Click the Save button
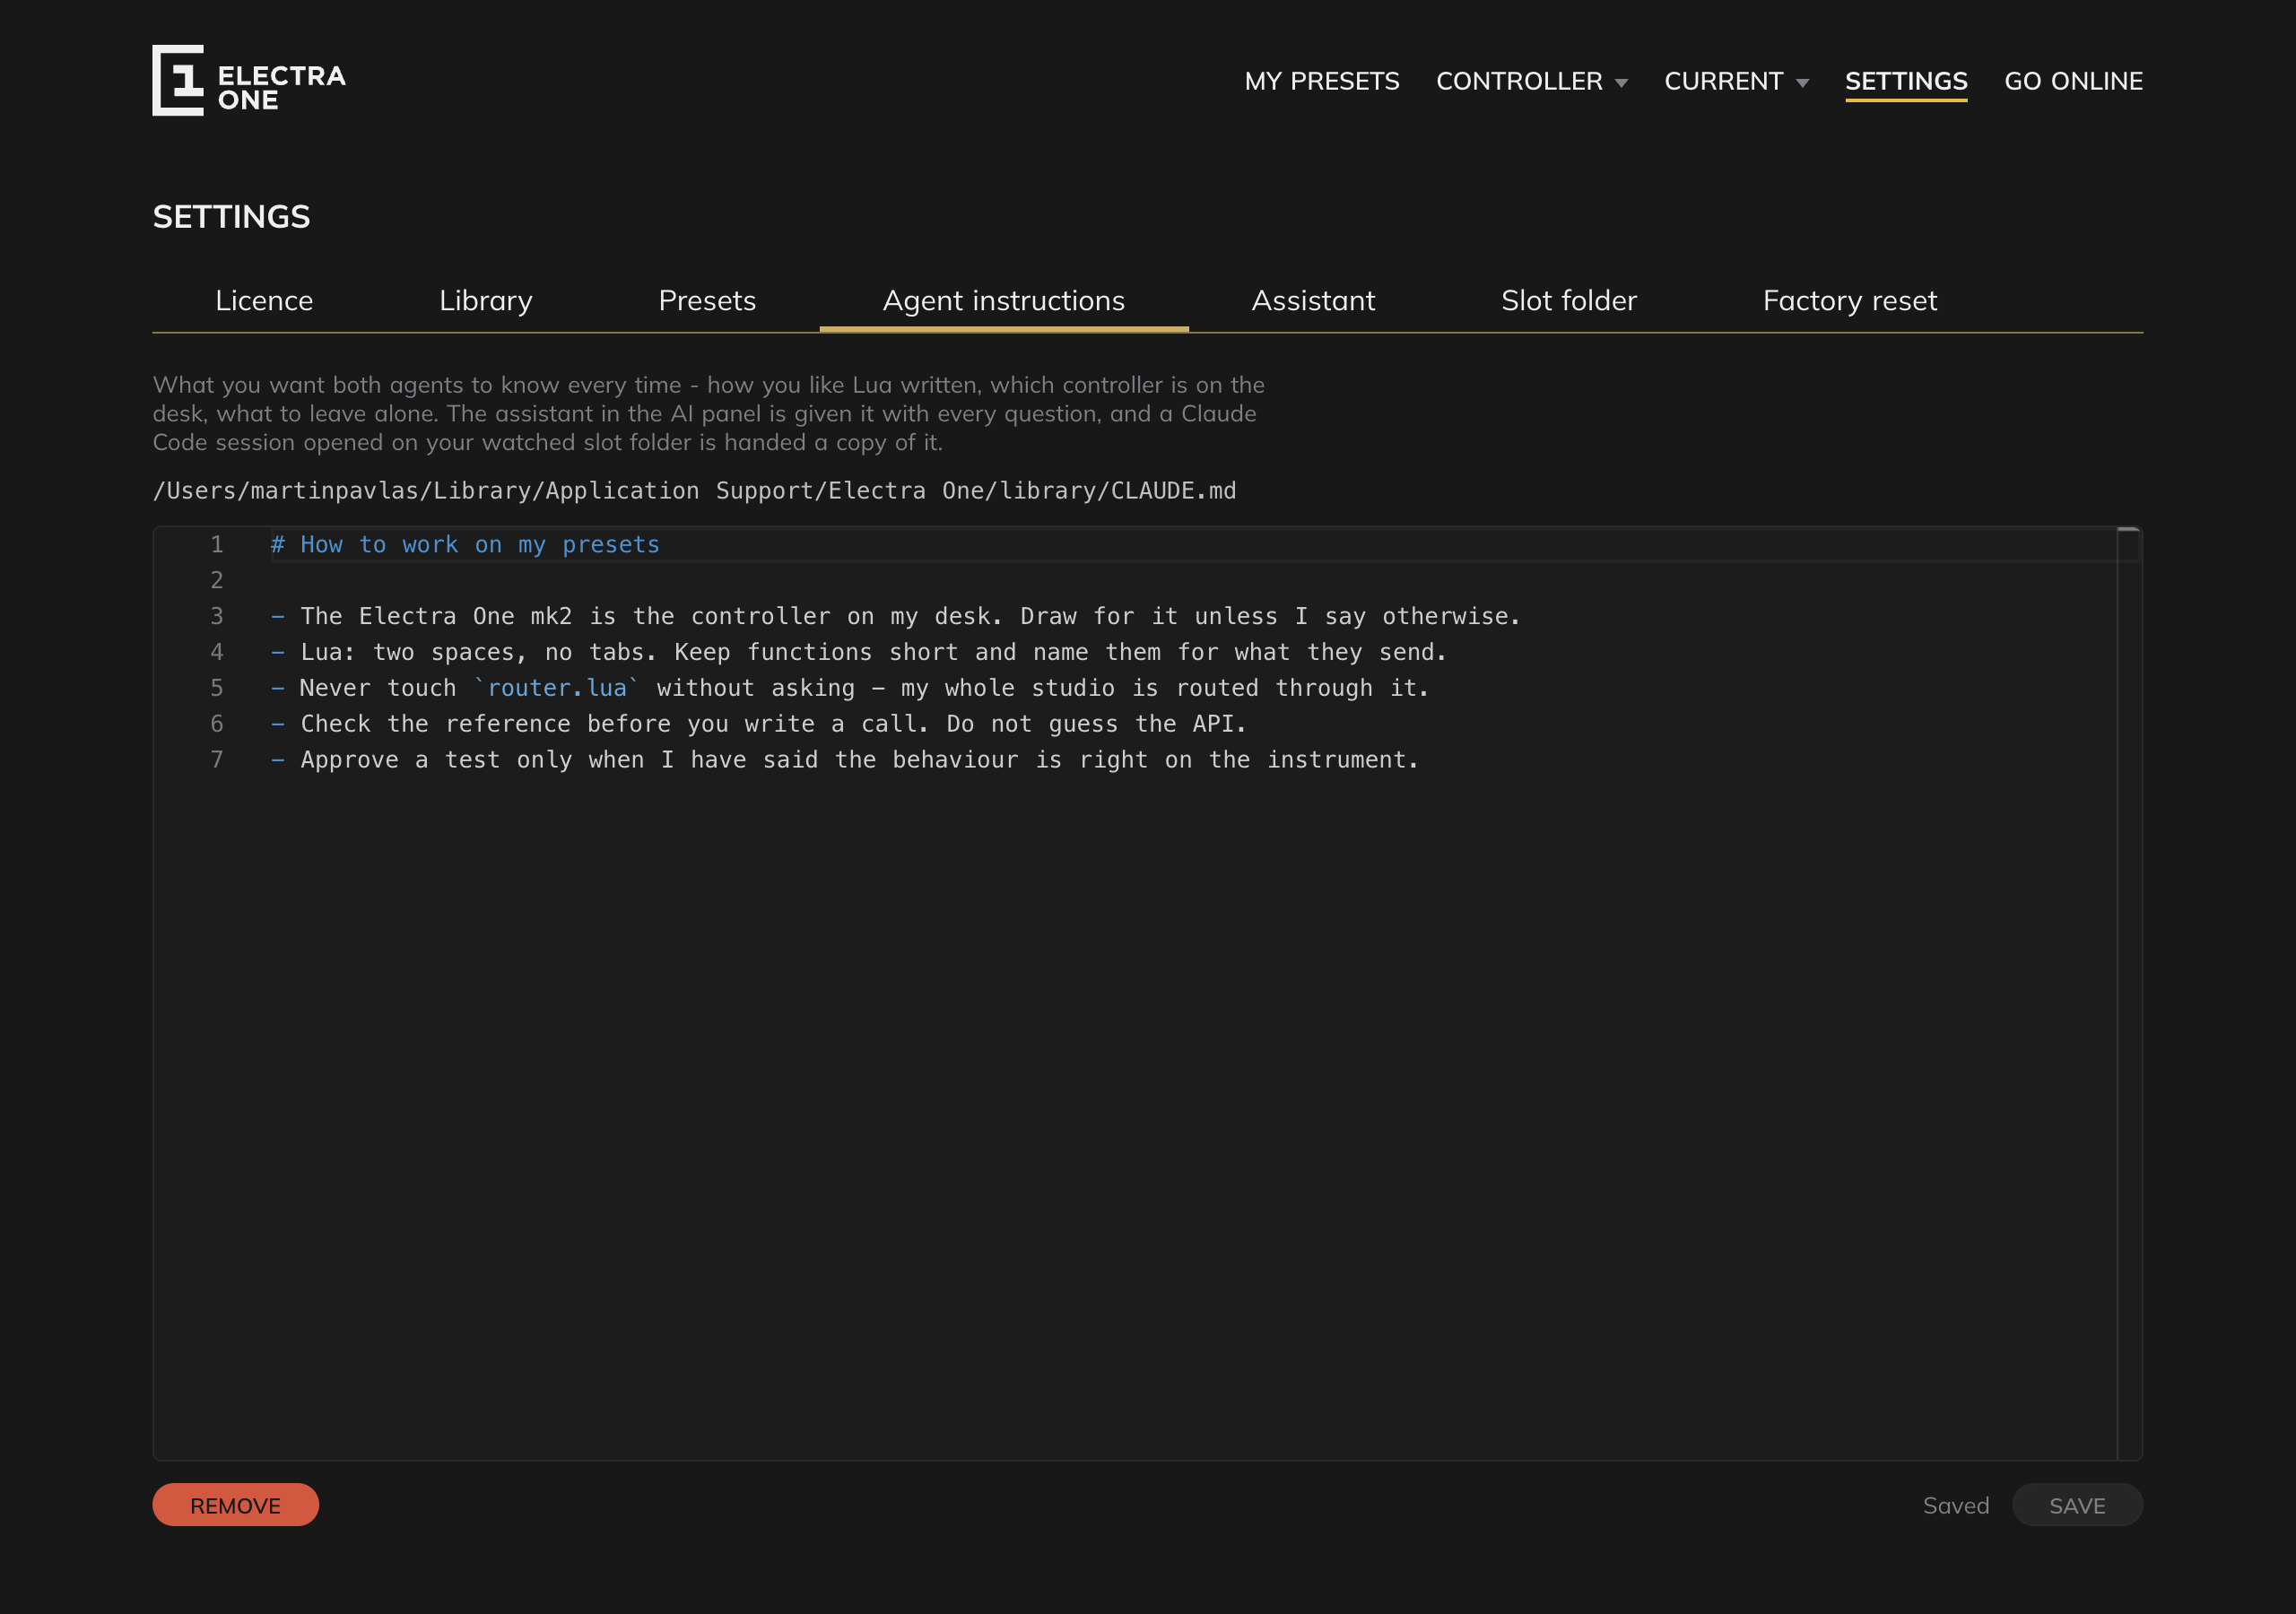This screenshot has height=1614, width=2296. click(x=2077, y=1505)
